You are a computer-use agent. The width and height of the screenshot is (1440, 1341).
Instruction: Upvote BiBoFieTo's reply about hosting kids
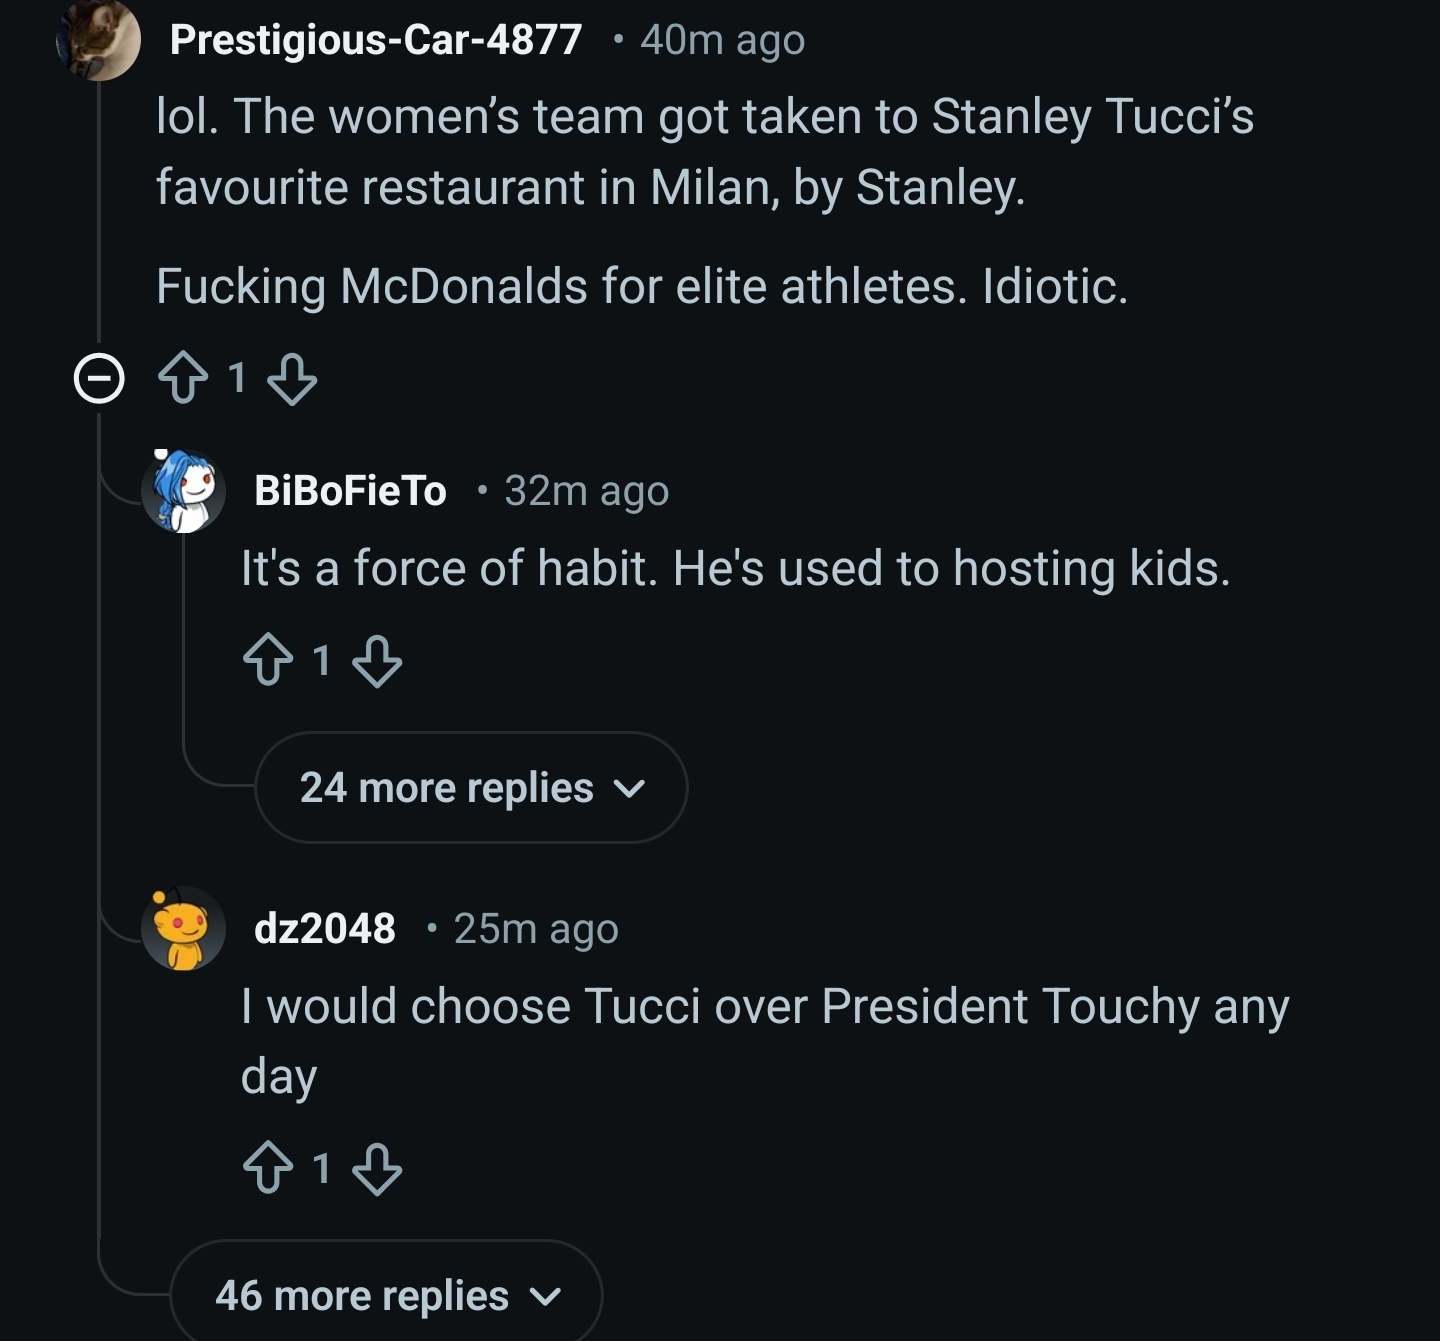click(x=268, y=661)
